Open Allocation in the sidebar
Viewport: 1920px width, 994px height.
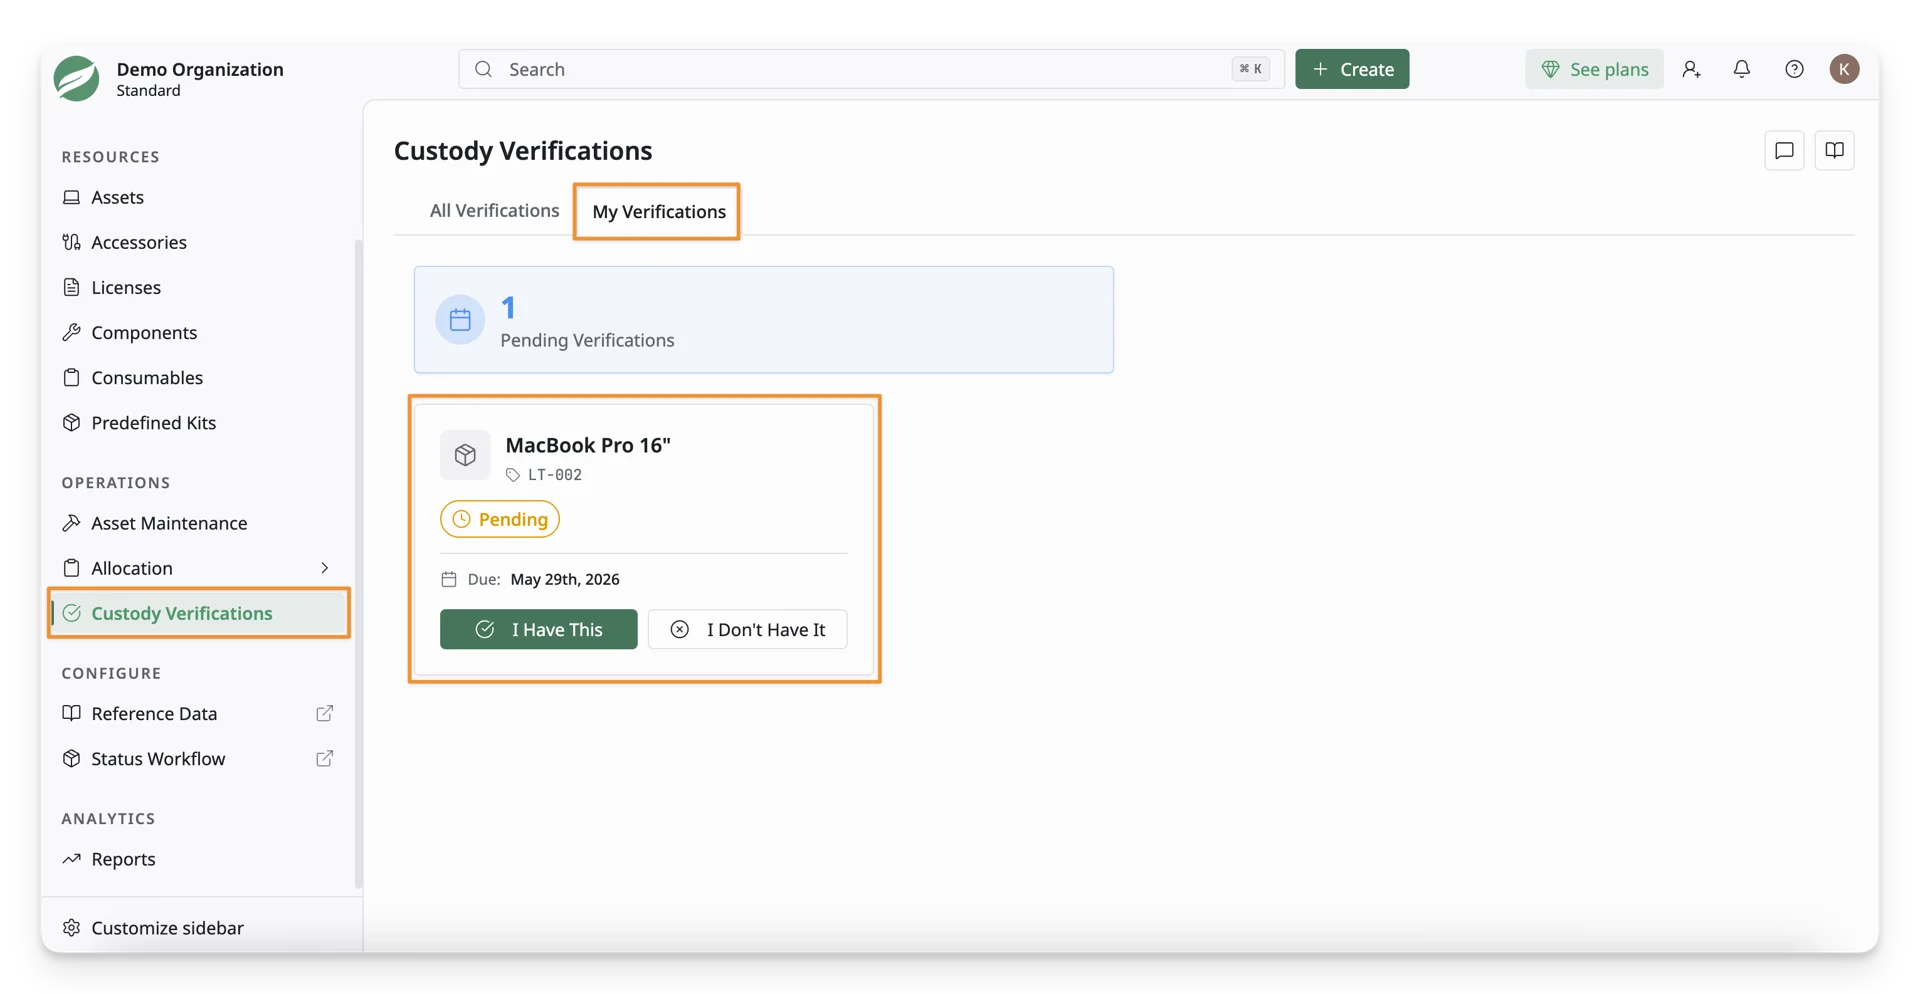(x=132, y=568)
